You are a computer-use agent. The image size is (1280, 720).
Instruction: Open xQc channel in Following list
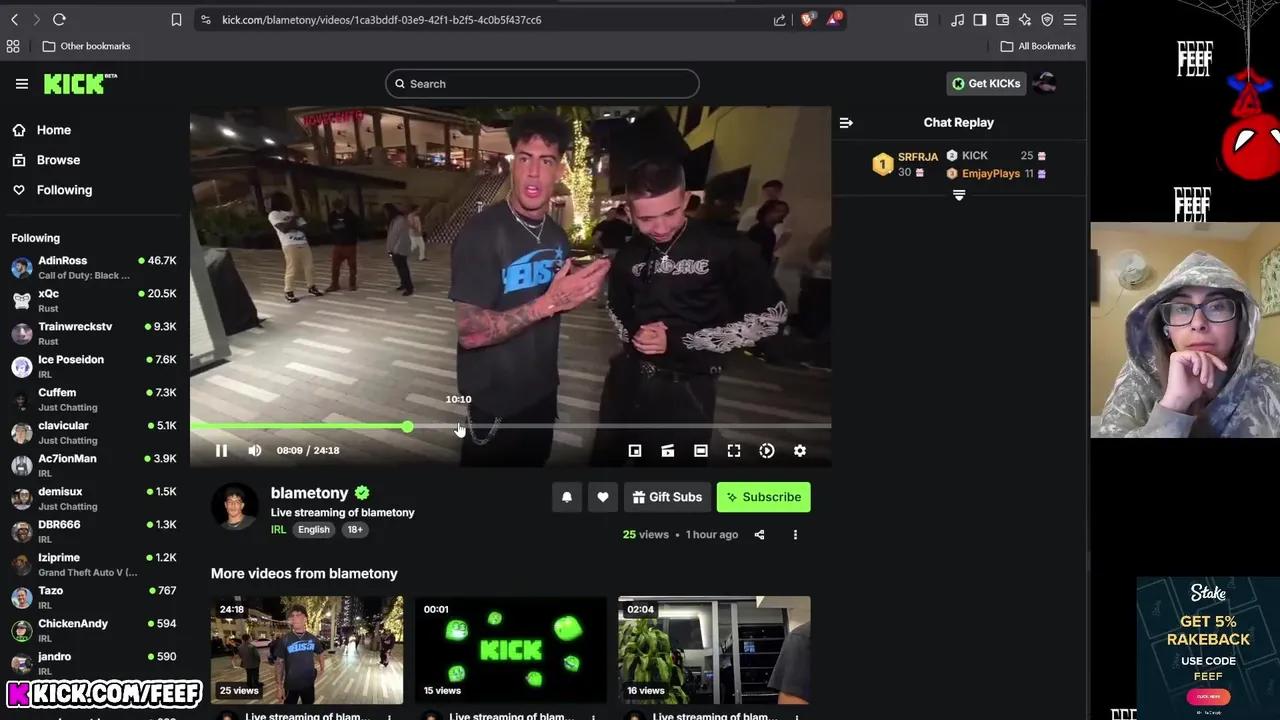[x=95, y=301]
